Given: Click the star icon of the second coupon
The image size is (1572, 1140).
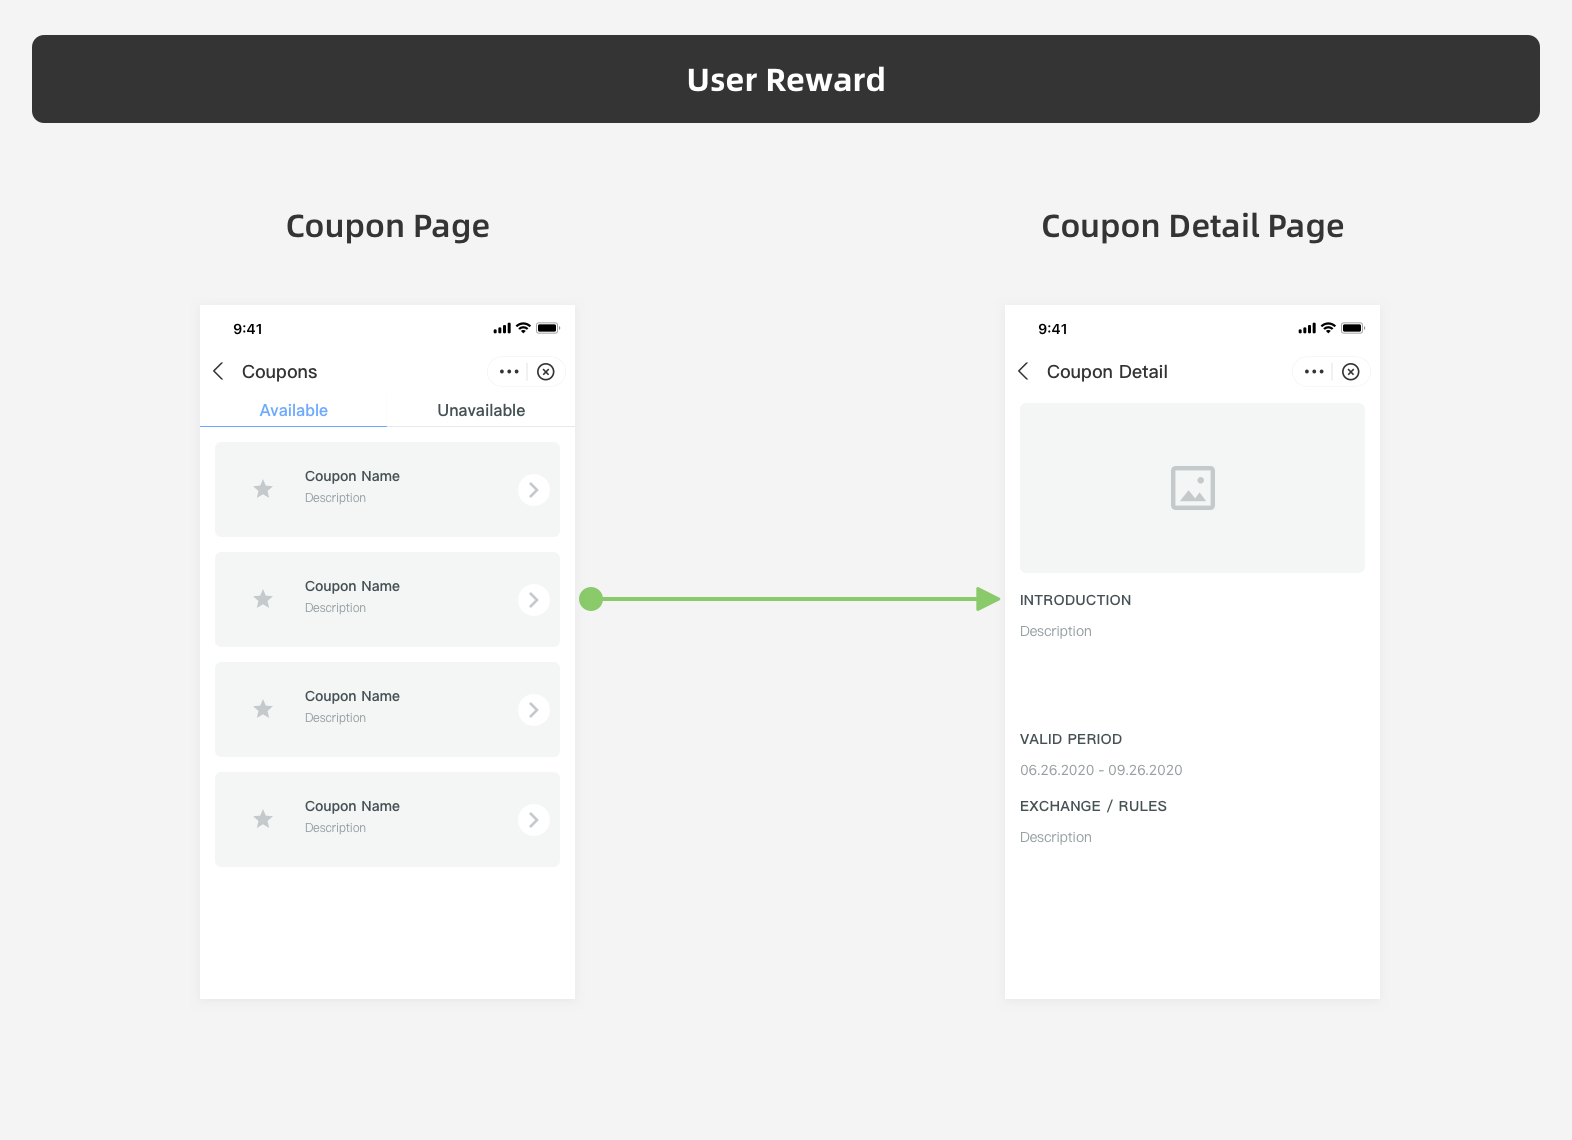Looking at the screenshot, I should pos(263,599).
